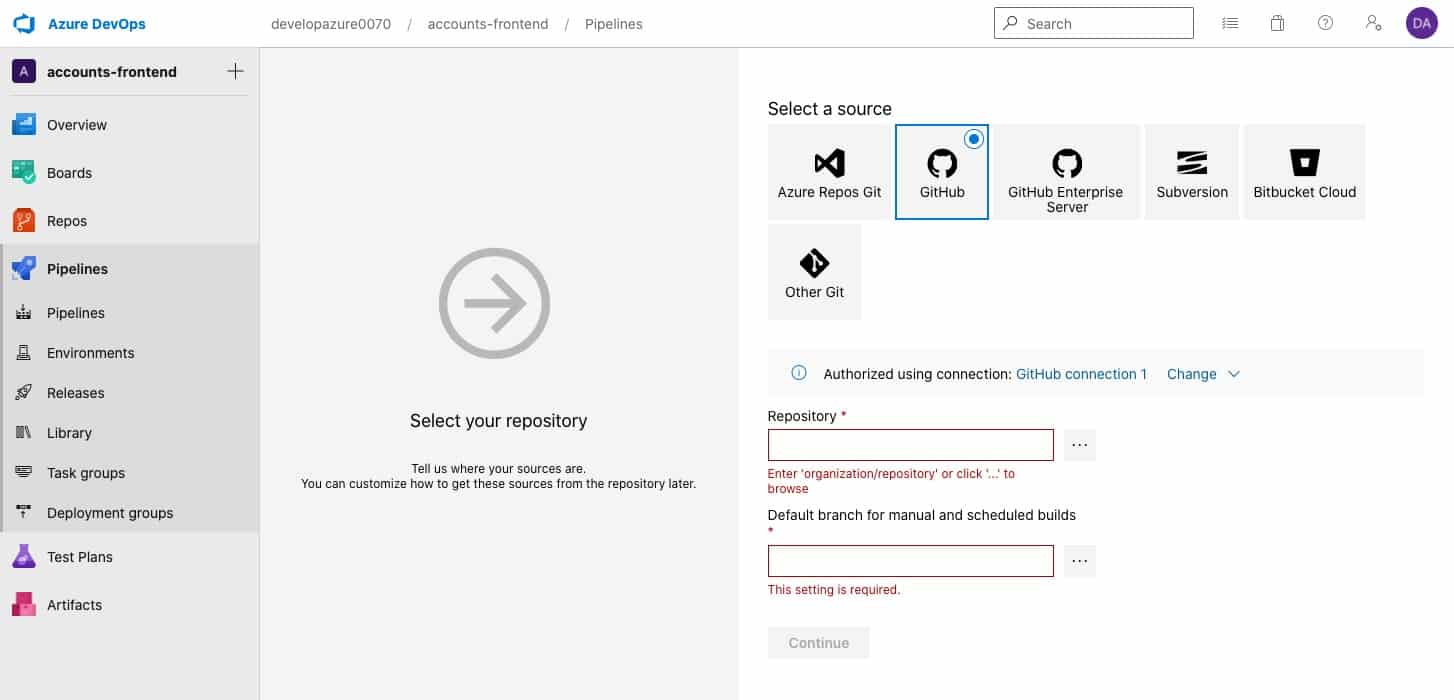Open the GitHub connection 1 link

[1082, 374]
